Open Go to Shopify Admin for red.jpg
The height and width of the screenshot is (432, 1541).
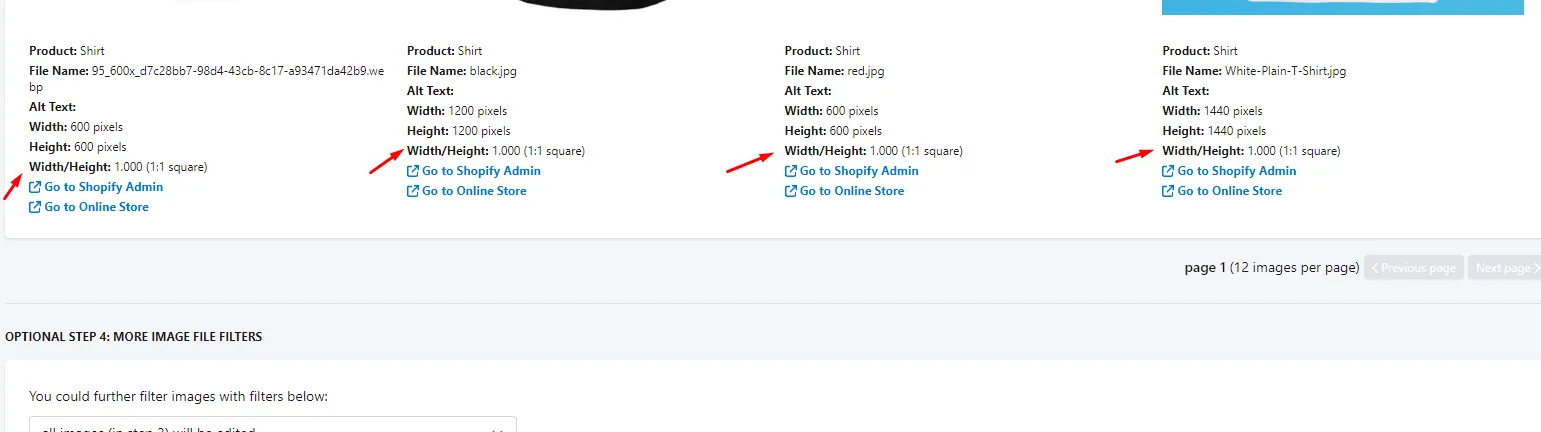click(859, 171)
